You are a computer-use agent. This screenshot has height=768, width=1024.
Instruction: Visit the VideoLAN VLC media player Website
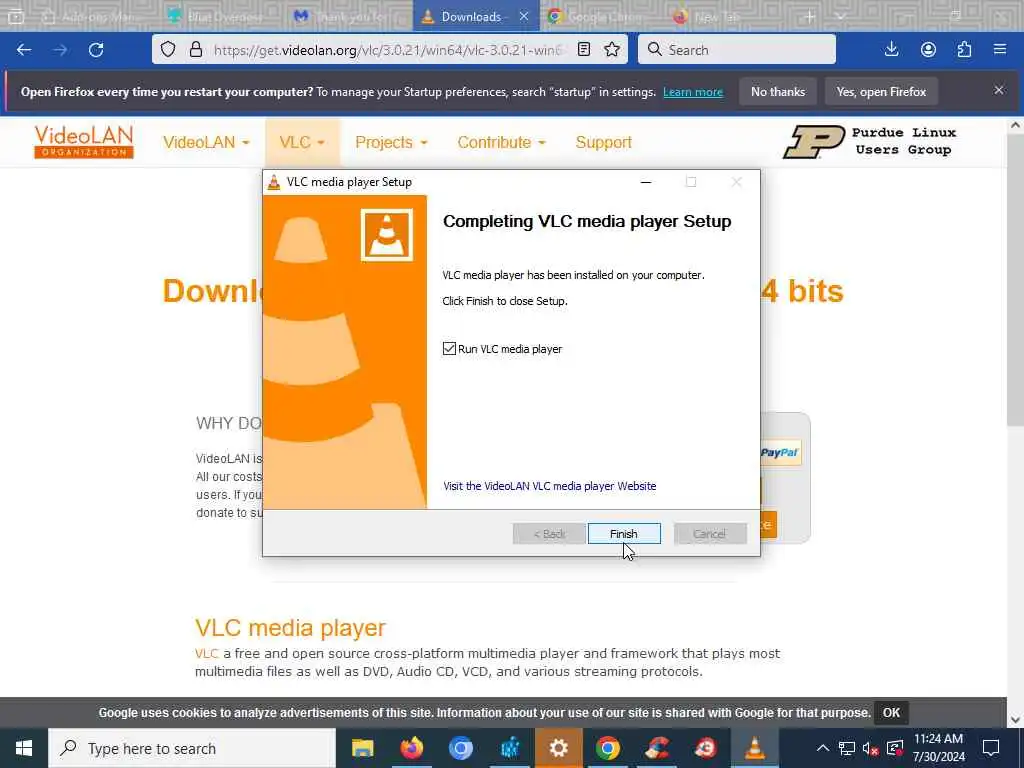coord(550,486)
